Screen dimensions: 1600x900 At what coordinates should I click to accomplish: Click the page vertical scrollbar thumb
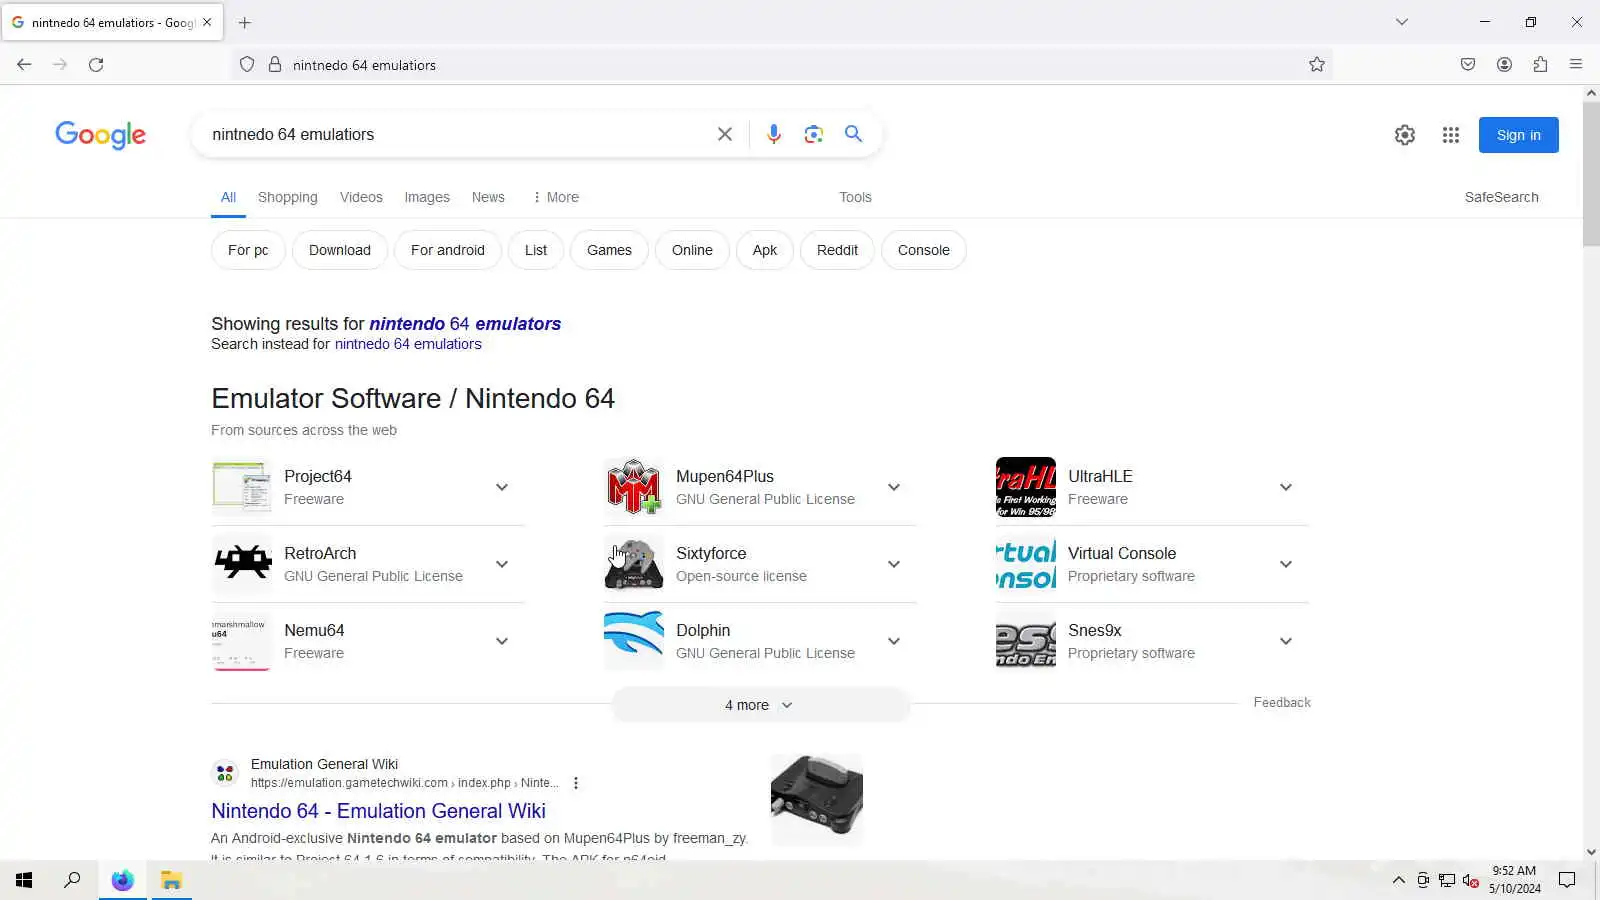pyautogui.click(x=1591, y=172)
